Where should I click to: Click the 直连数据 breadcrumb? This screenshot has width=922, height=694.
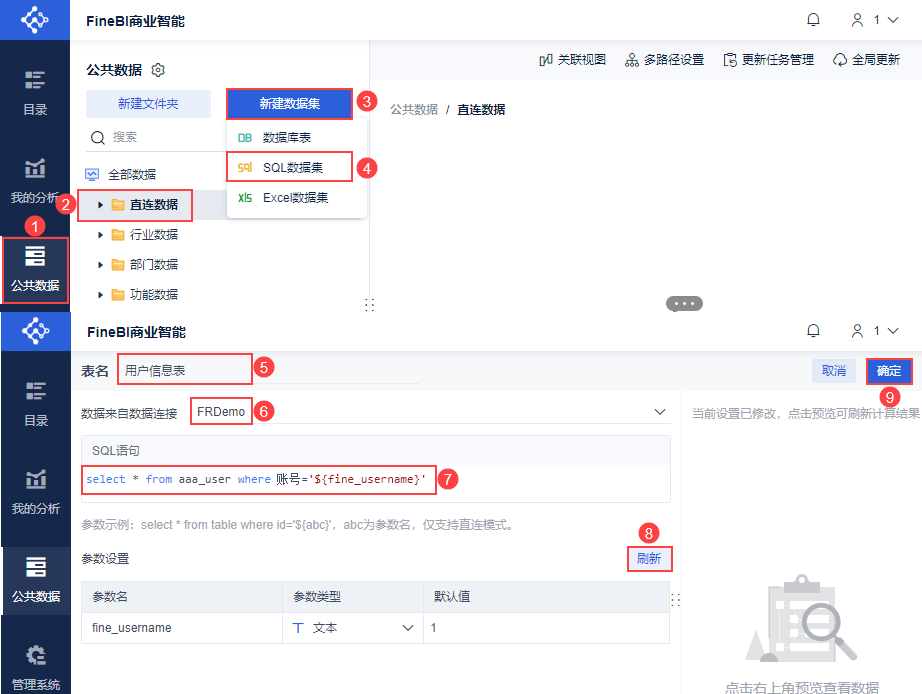(x=481, y=110)
